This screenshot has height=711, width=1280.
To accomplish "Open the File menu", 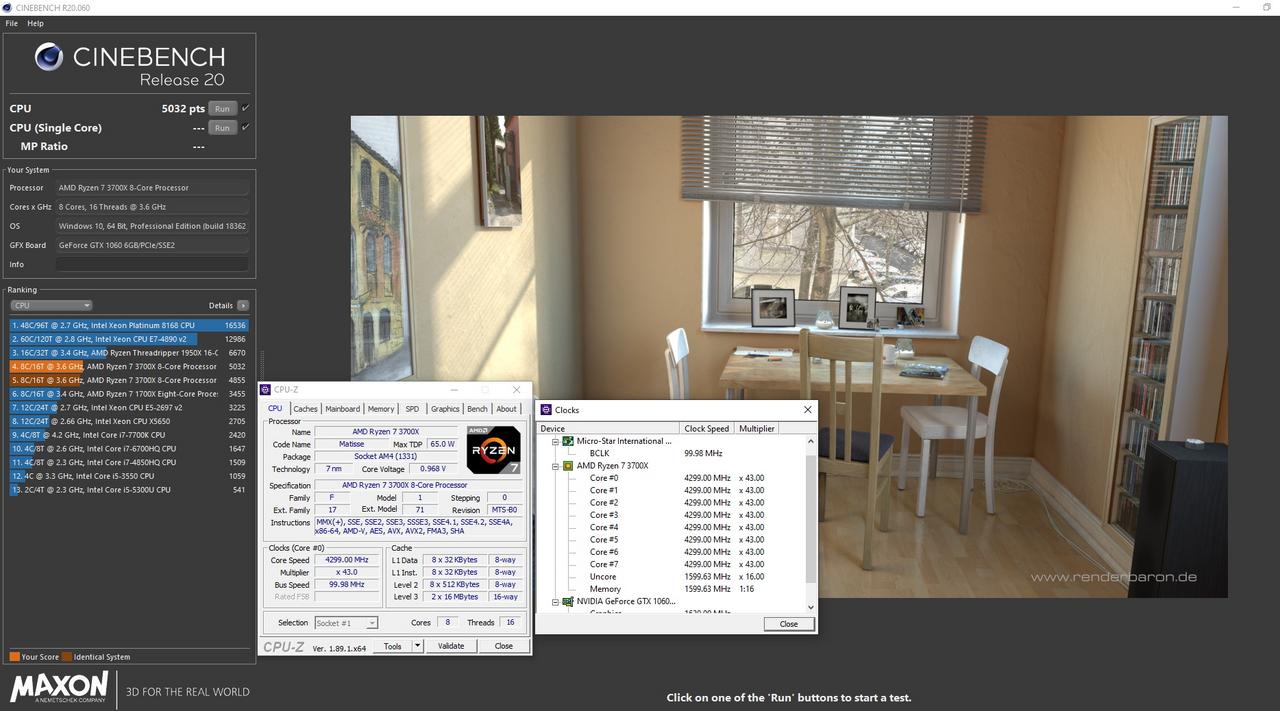I will (12, 23).
